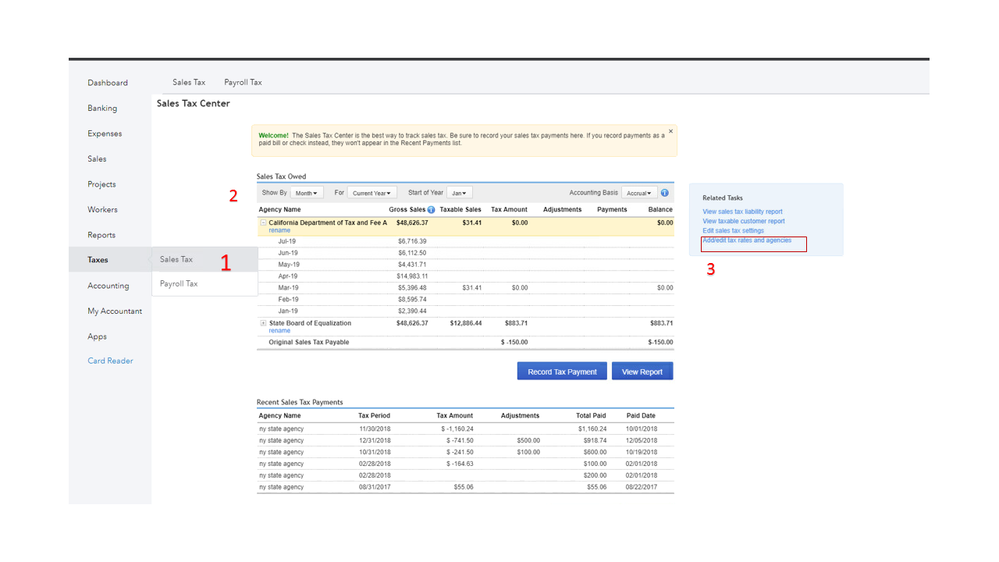Select the Sales Tax top tab
This screenshot has height=562, width=999.
pos(188,82)
